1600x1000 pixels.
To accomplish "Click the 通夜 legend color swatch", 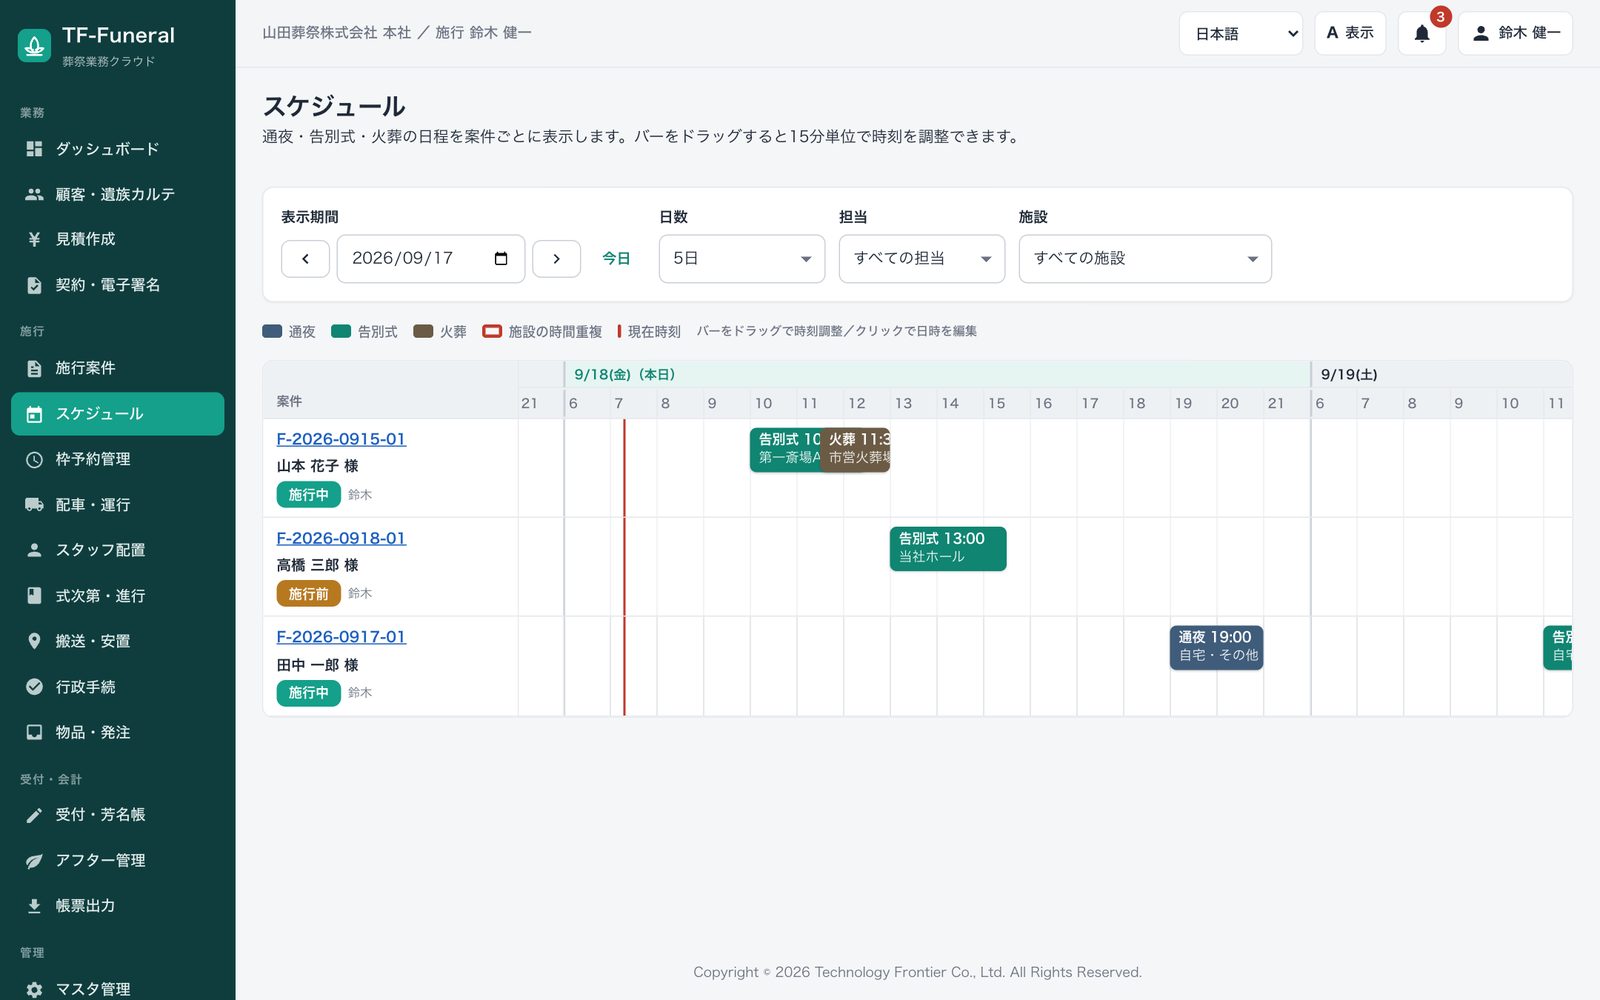I will 272,331.
